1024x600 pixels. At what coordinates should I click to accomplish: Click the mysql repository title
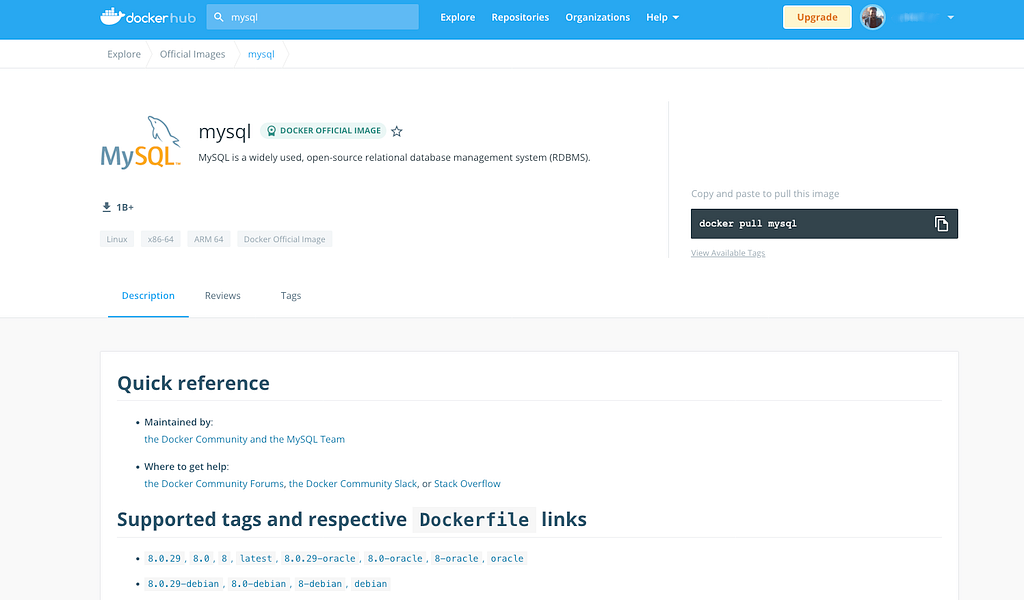click(x=225, y=132)
